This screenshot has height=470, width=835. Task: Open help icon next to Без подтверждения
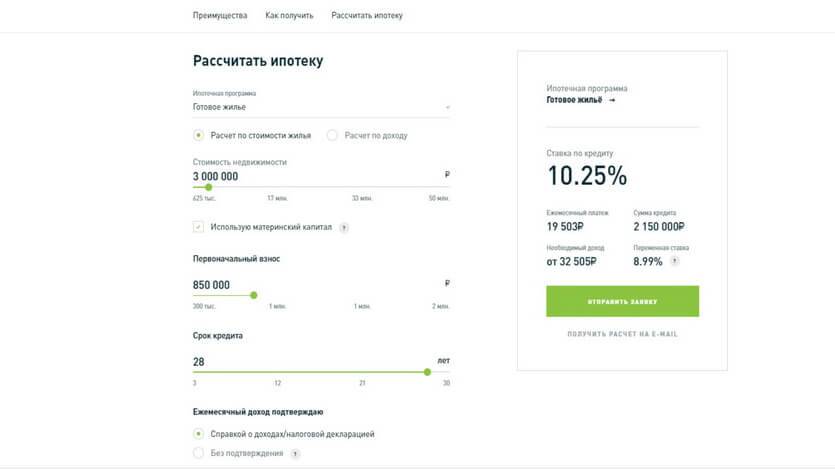click(295, 453)
